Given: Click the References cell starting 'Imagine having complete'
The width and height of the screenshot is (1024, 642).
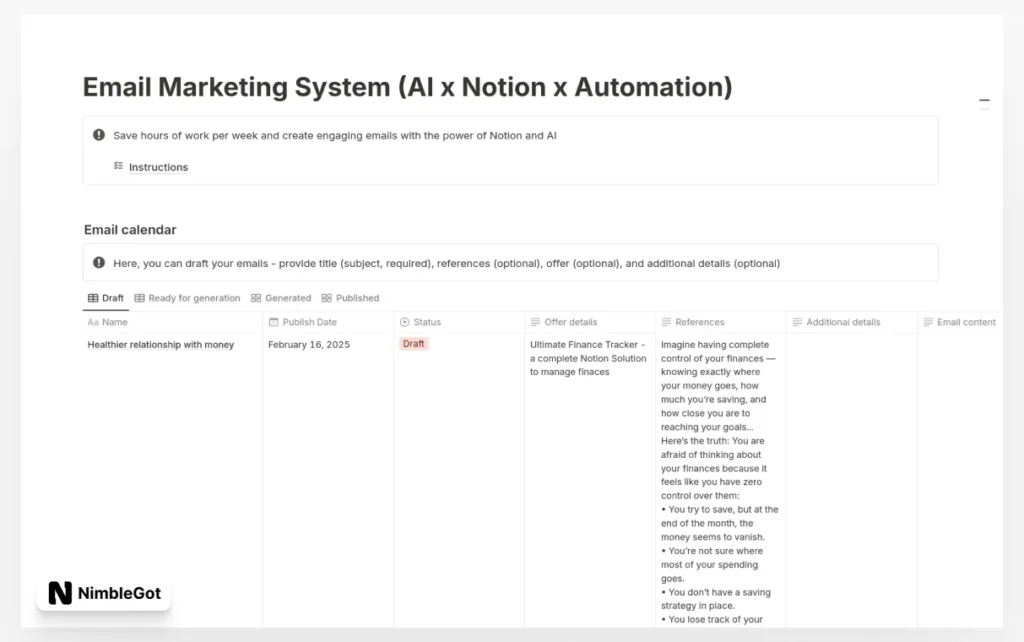Looking at the screenshot, I should (720, 482).
